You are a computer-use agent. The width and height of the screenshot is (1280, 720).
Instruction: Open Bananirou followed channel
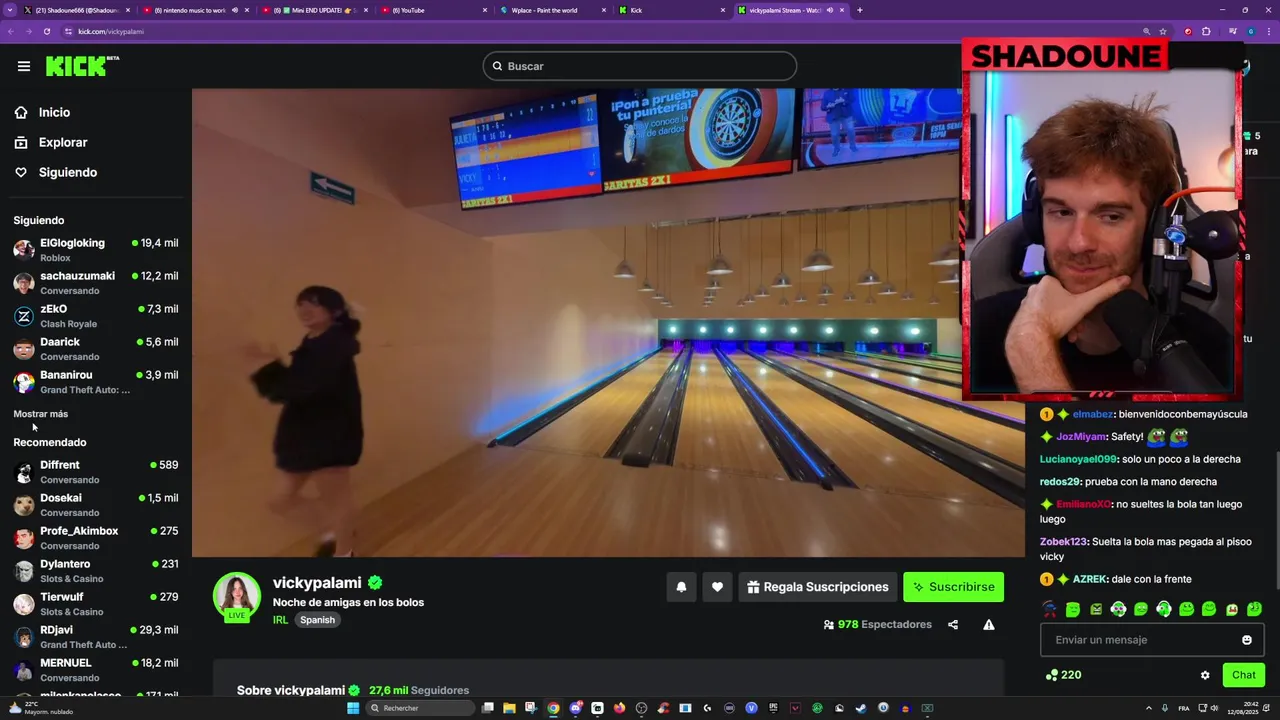click(96, 382)
